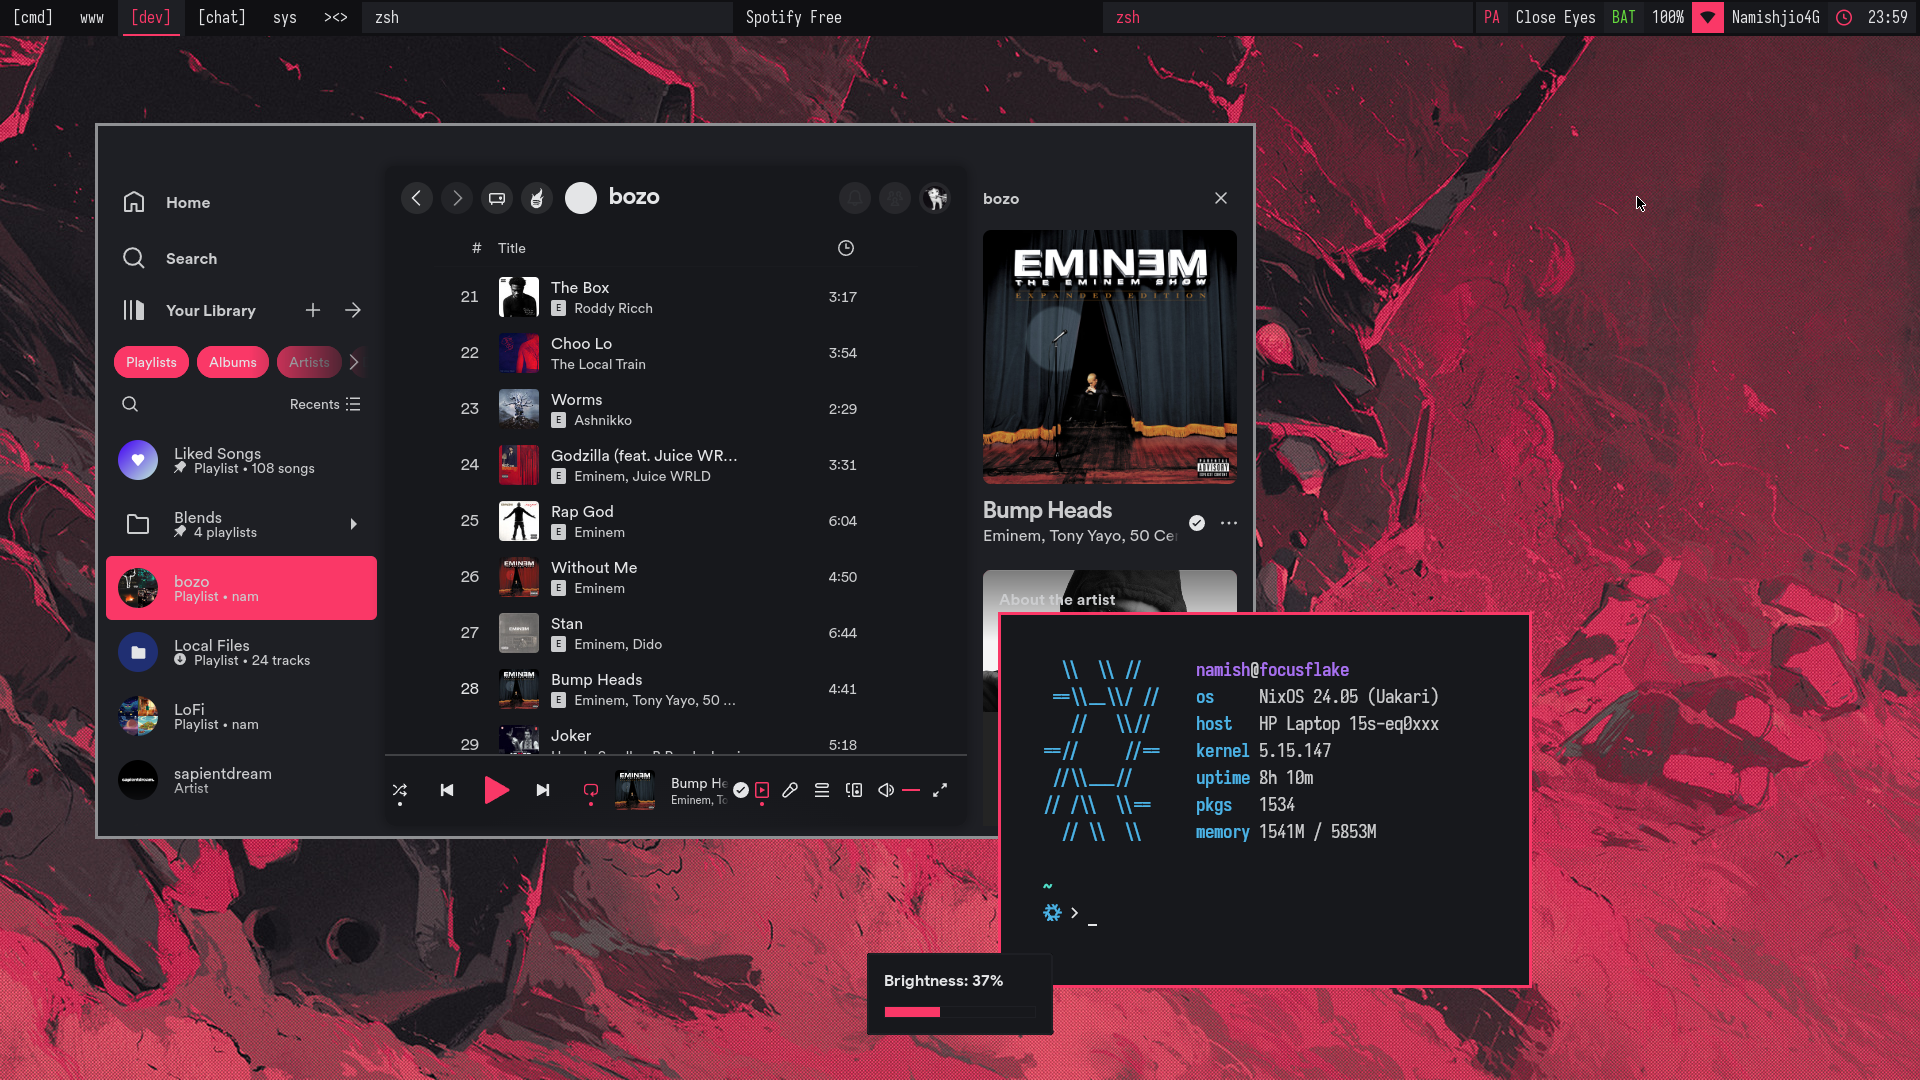Open more options for Bump Heads
This screenshot has width=1920, height=1080.
[x=1229, y=523]
